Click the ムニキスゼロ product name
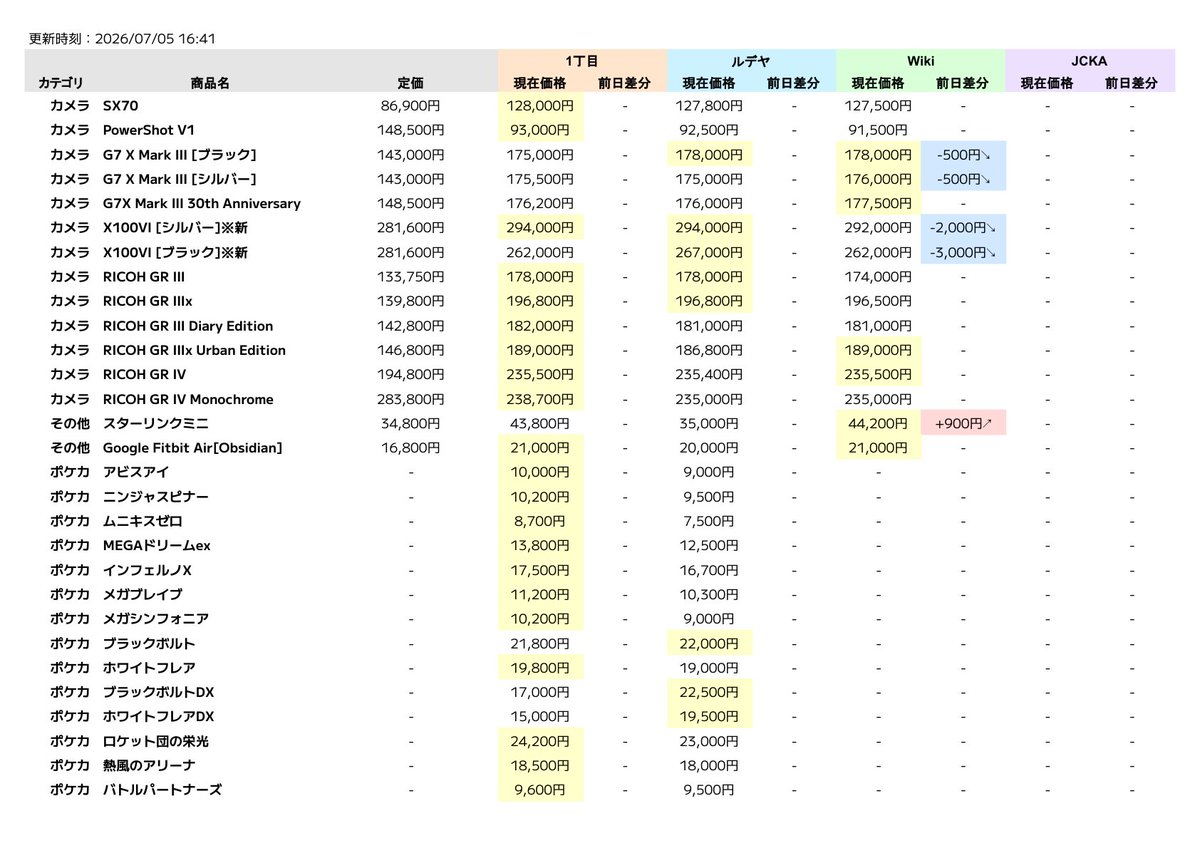Viewport: 1200px width, 848px height. [x=143, y=521]
